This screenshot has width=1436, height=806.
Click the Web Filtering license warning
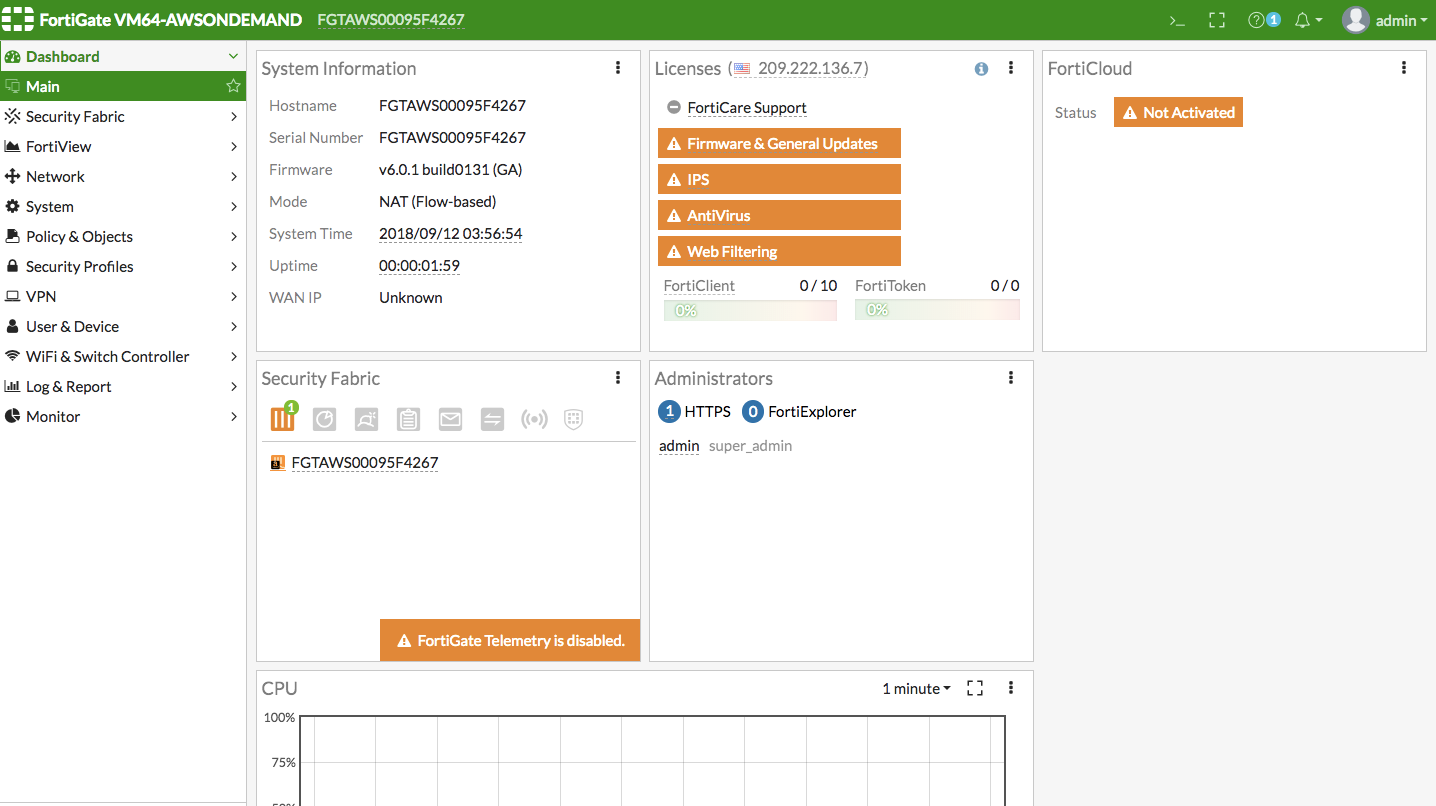coord(779,251)
